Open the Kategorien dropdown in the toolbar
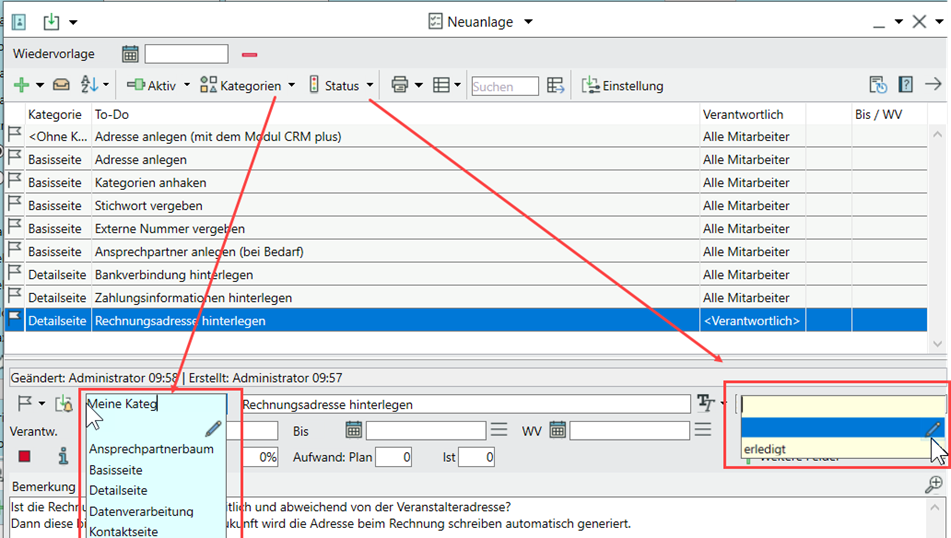 248,86
